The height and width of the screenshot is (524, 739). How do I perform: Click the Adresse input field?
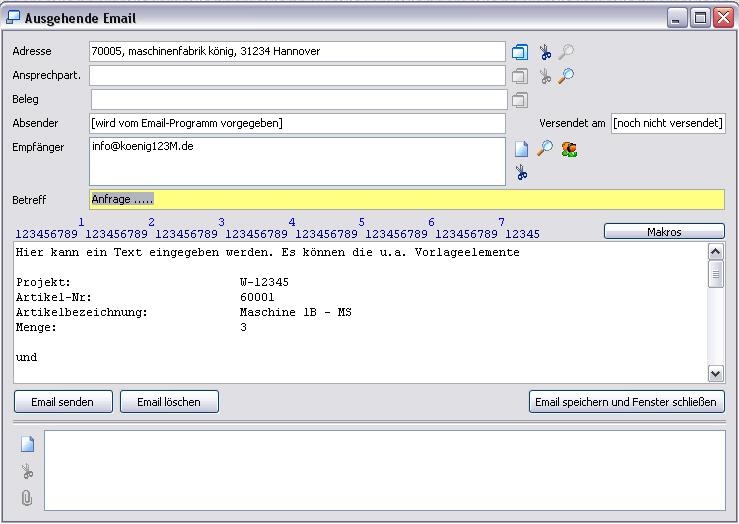[x=297, y=52]
